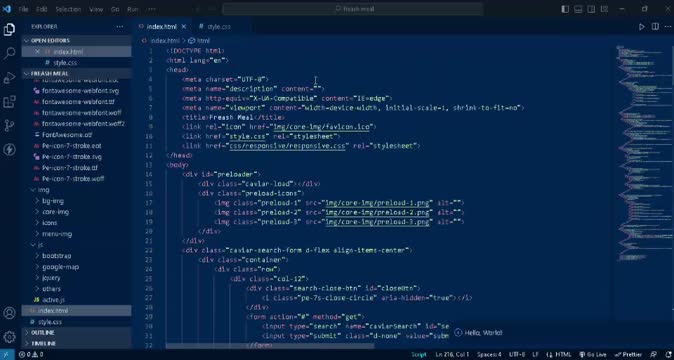
Task: Open the Extensions view icon
Action: (x=9, y=102)
